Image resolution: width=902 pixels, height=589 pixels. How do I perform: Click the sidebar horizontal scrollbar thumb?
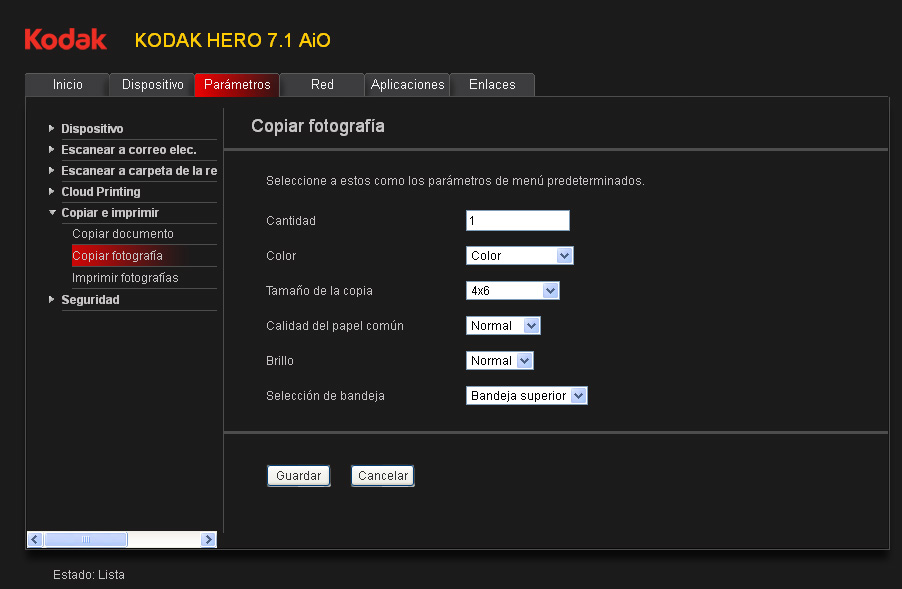pos(86,540)
